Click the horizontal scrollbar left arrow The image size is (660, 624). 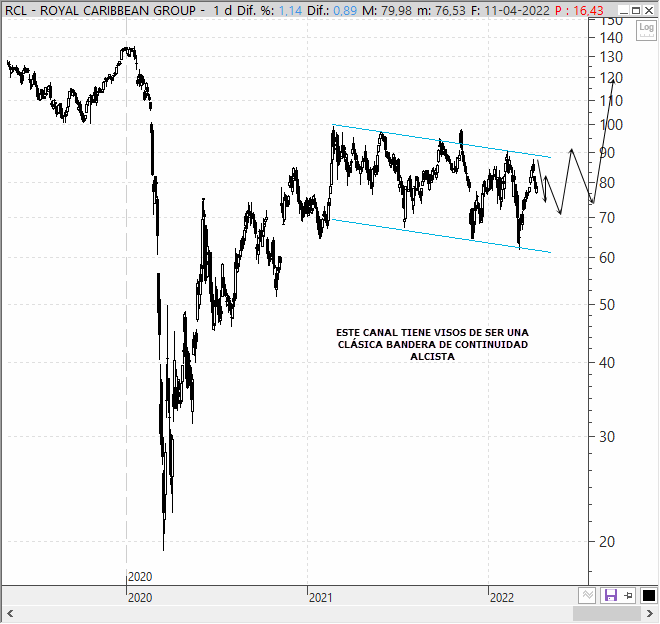(10, 613)
